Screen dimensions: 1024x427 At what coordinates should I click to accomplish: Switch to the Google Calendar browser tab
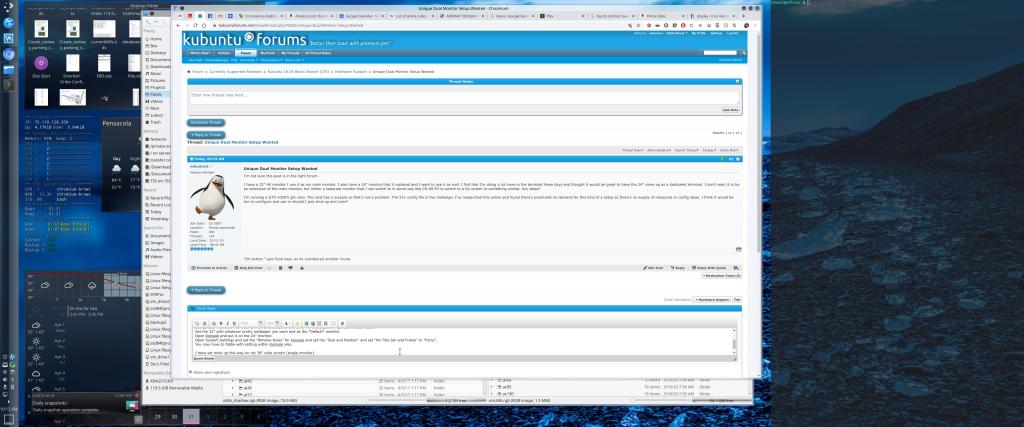(x=362, y=16)
